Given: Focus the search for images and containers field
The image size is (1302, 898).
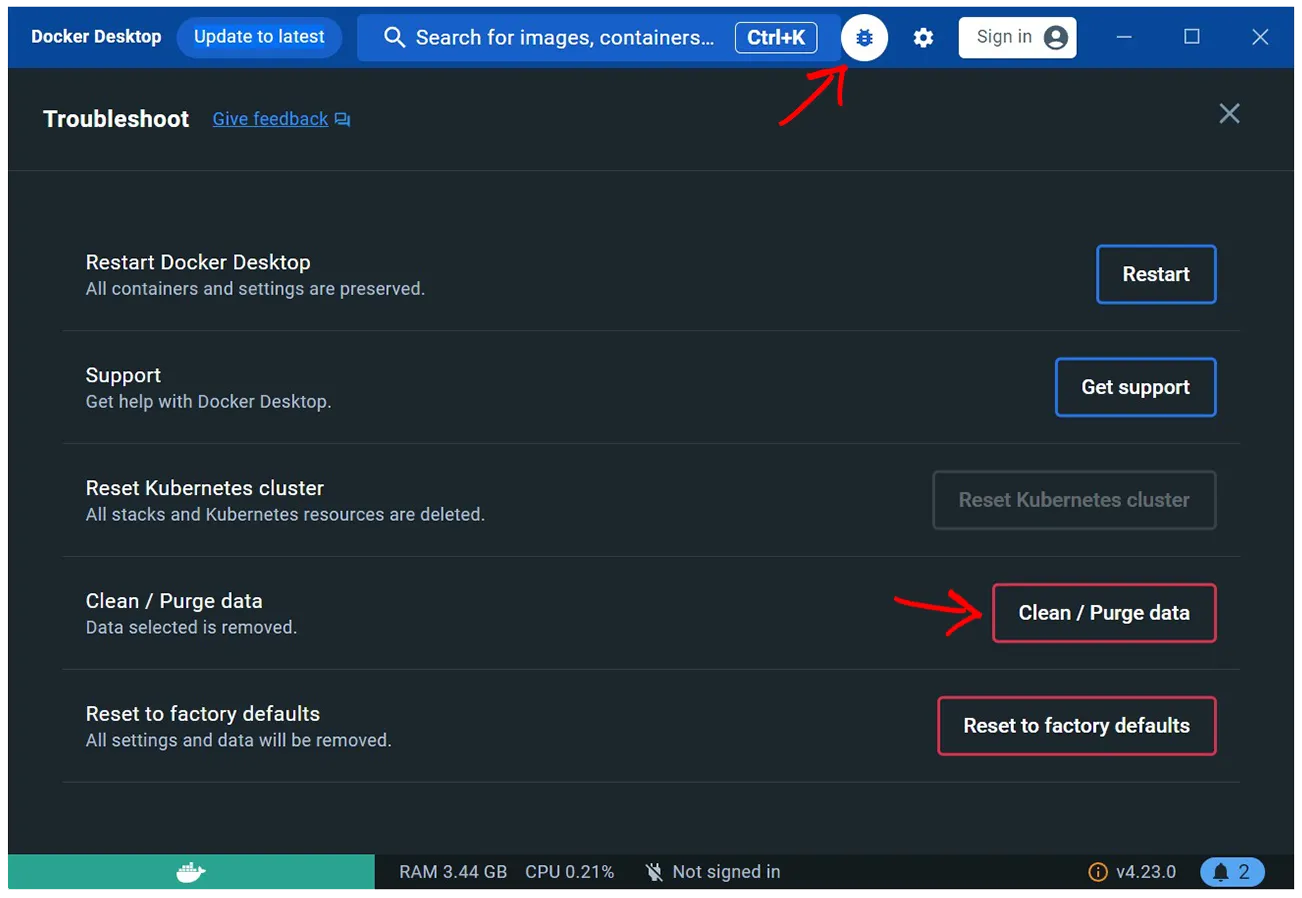Looking at the screenshot, I should click(x=598, y=38).
